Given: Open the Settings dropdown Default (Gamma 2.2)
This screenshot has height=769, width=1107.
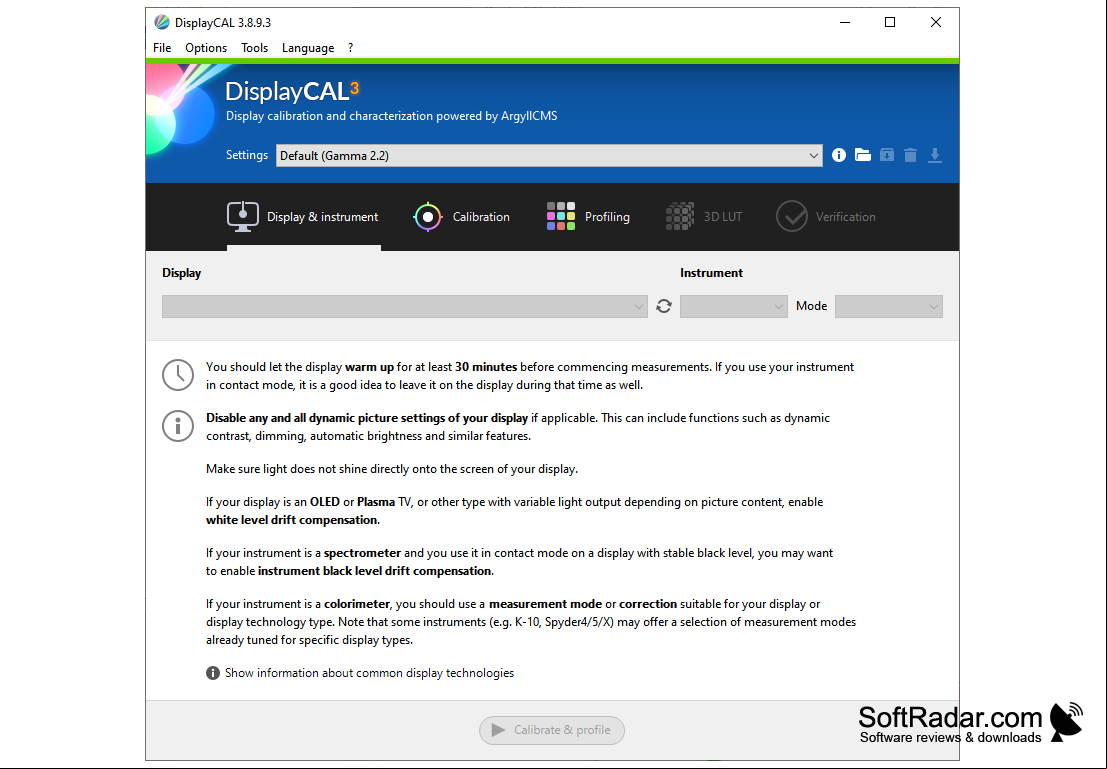Looking at the screenshot, I should pos(549,156).
